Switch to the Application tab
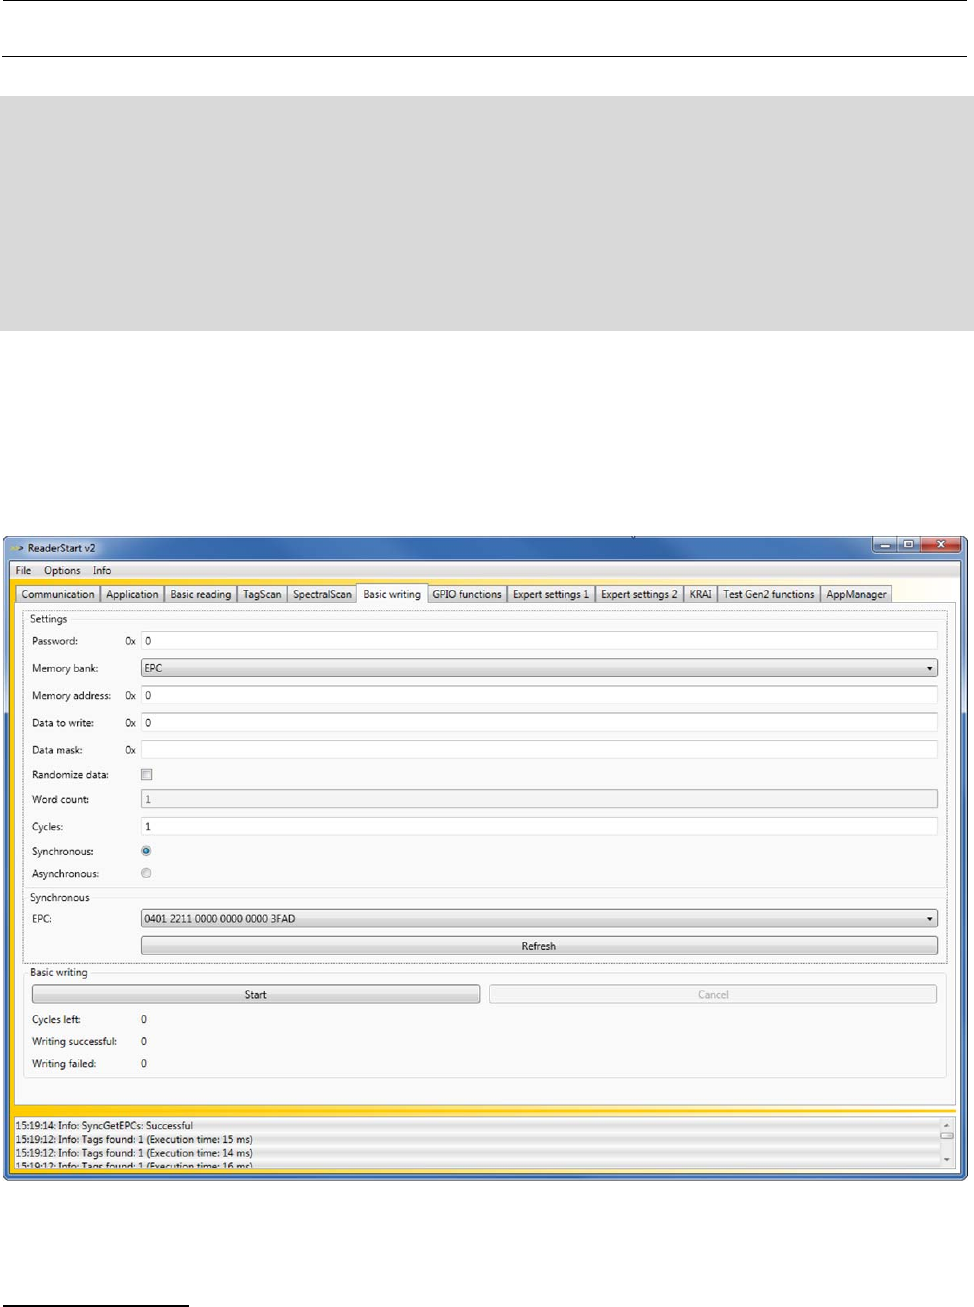The height and width of the screenshot is (1307, 974). (132, 594)
